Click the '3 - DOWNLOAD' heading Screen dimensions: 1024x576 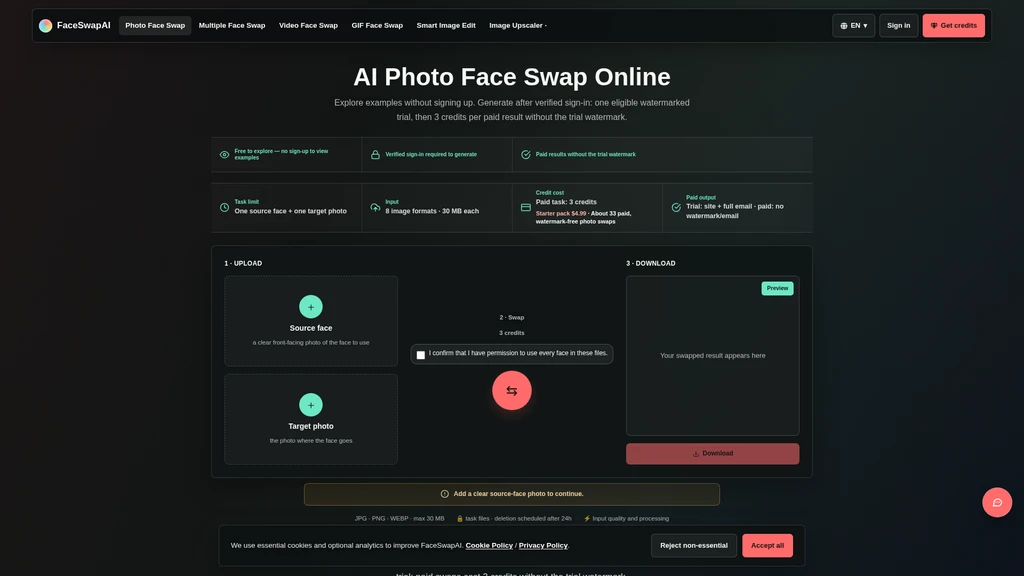pyautogui.click(x=650, y=263)
